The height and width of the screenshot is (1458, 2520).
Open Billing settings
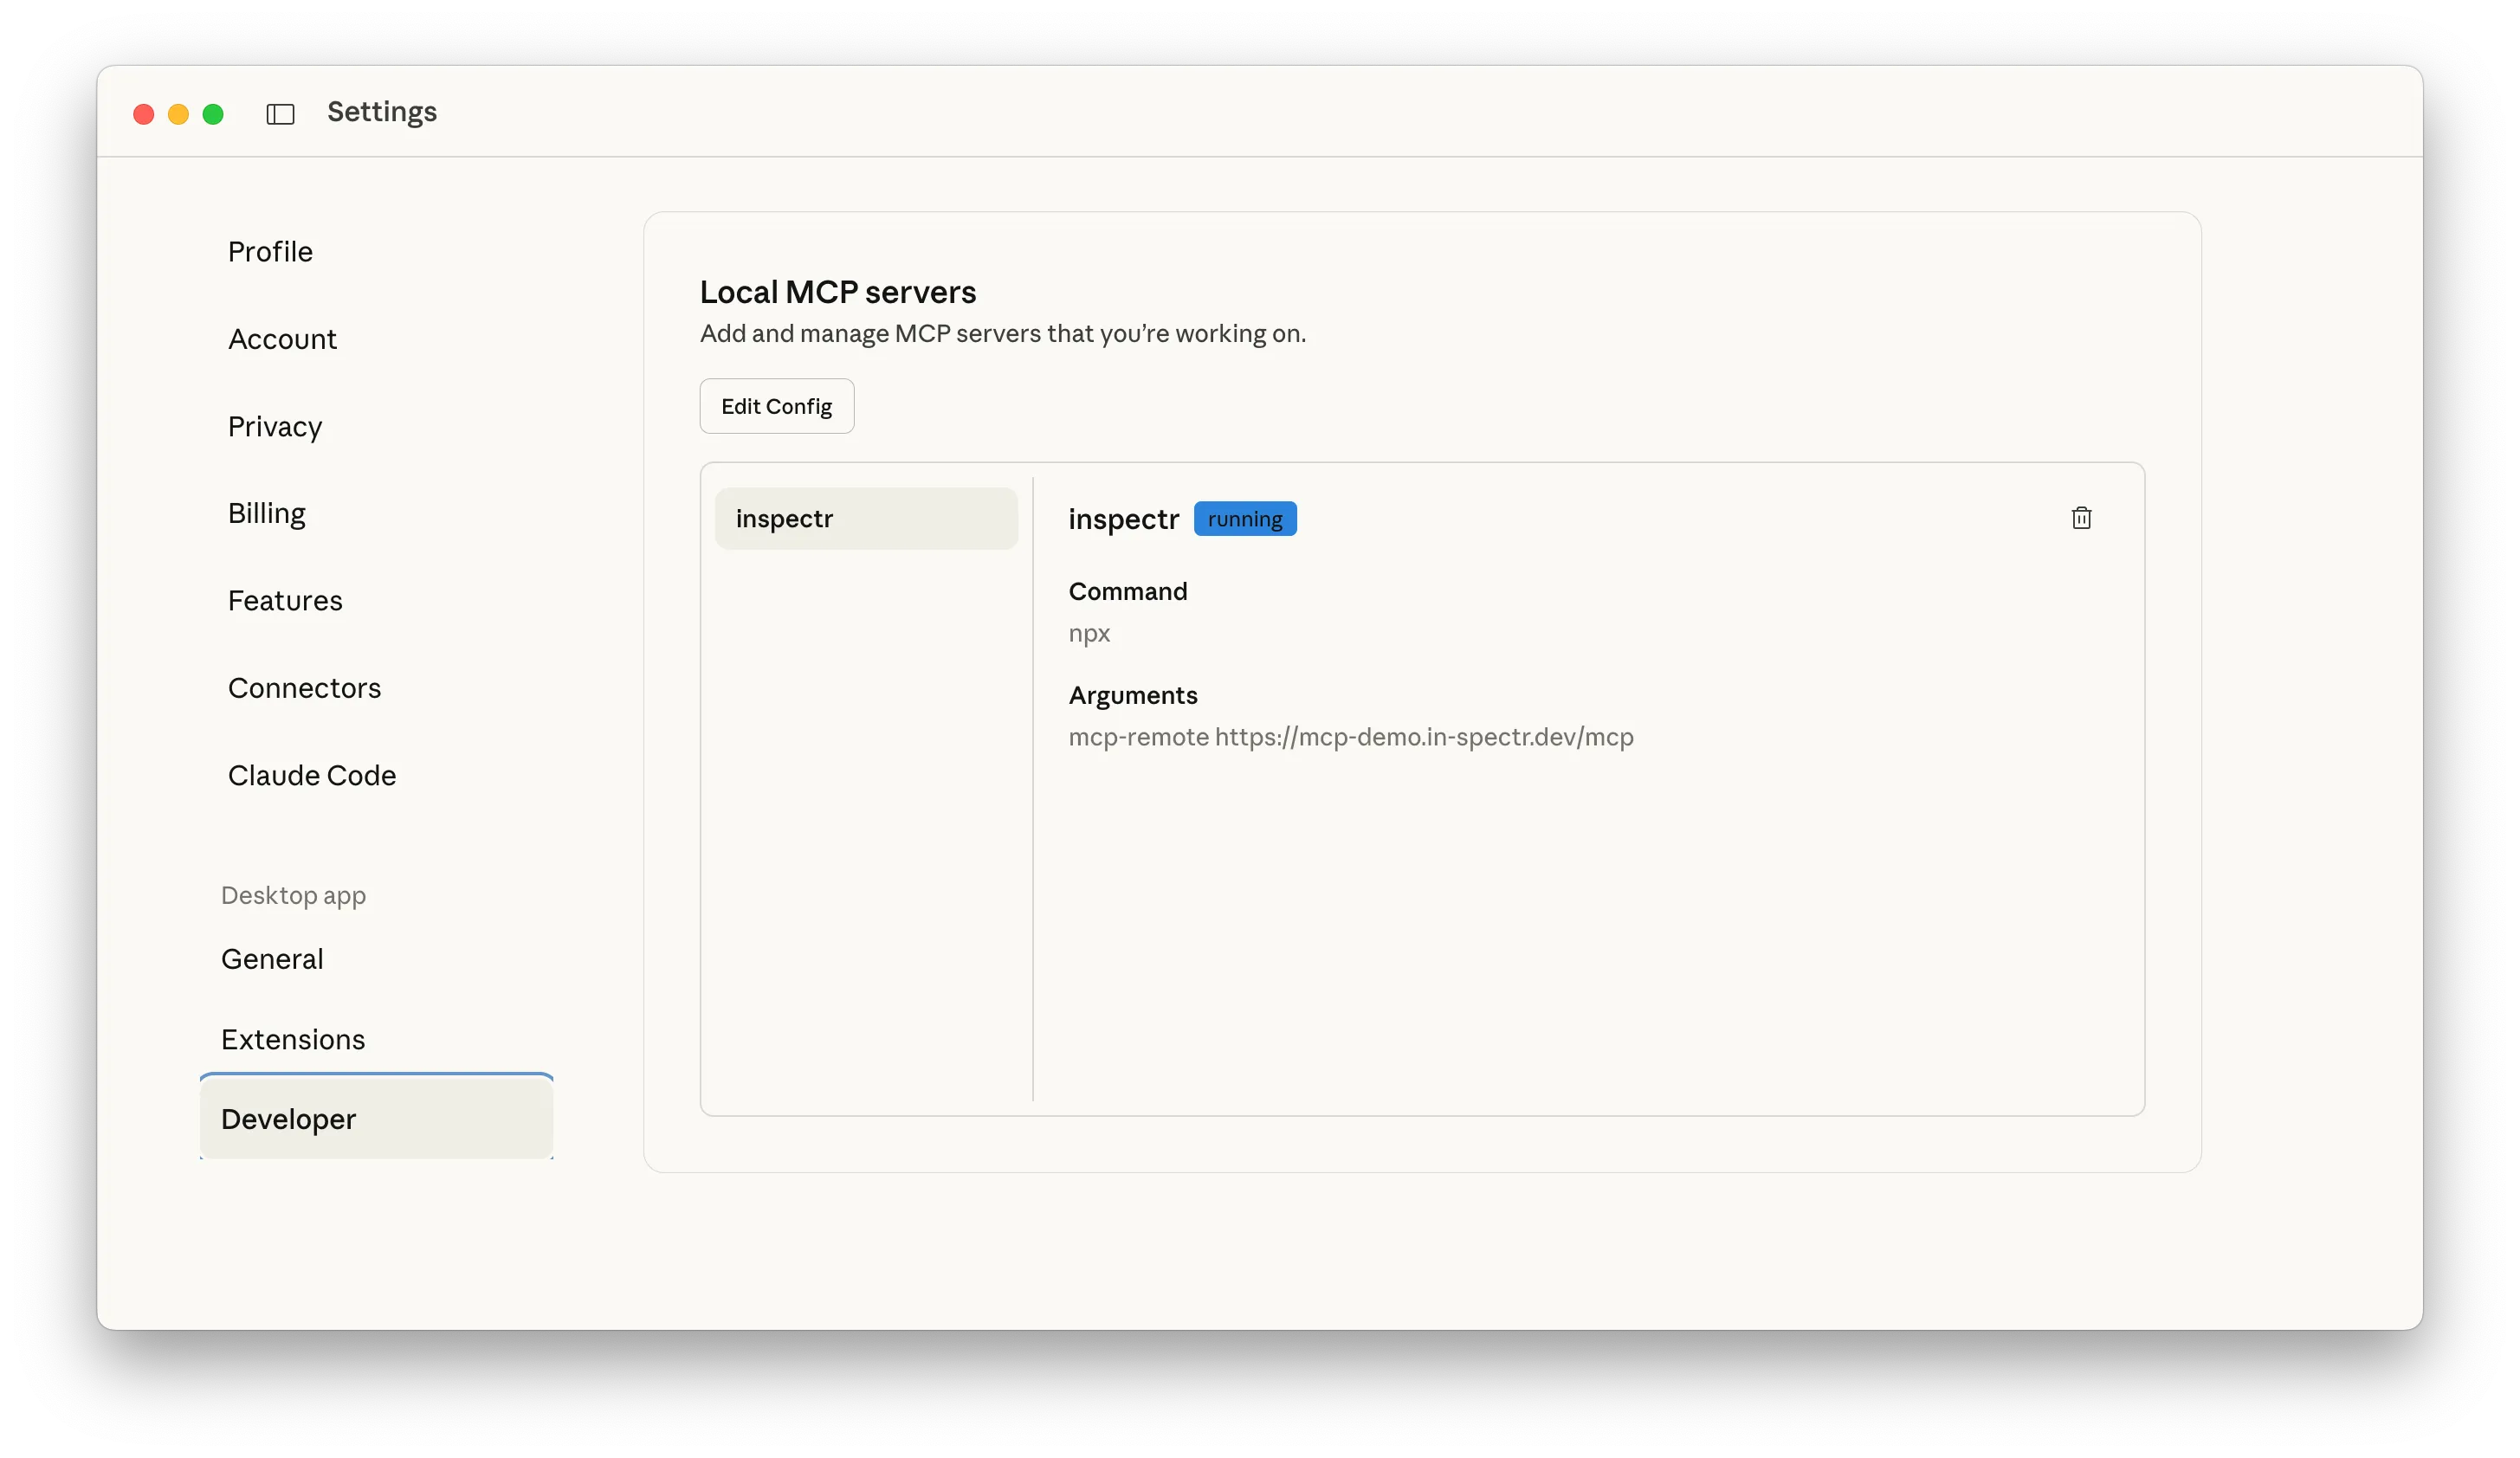(266, 513)
